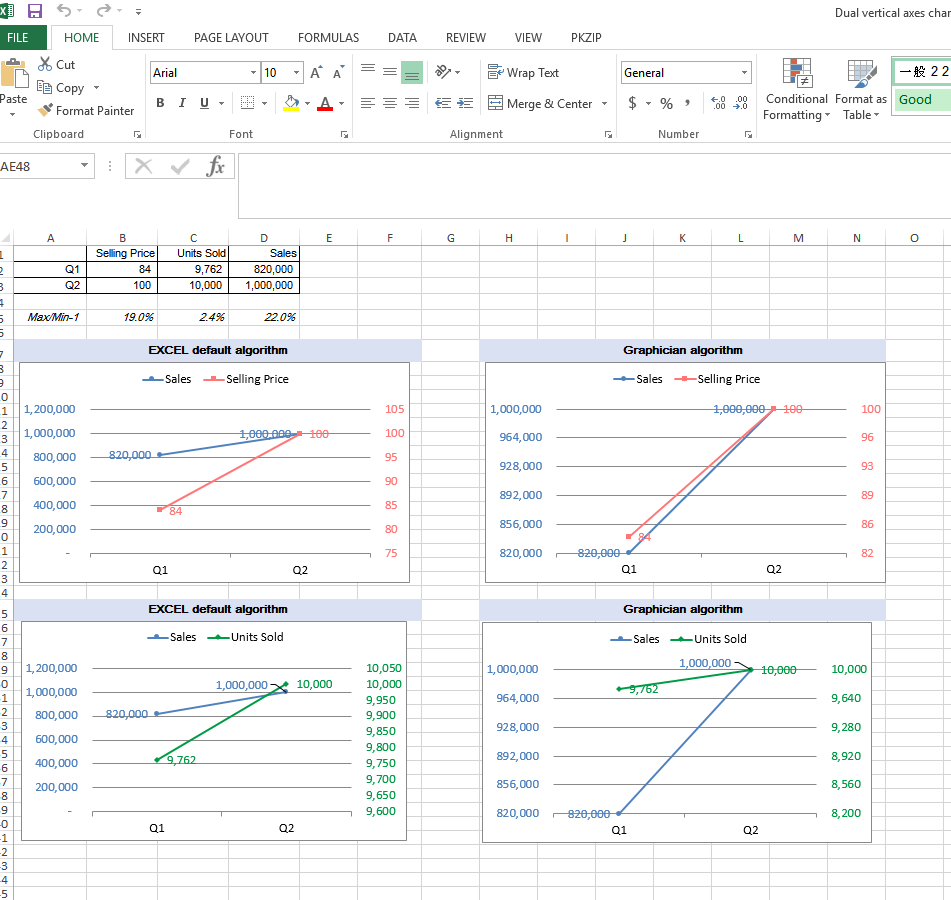951x900 pixels.
Task: Expand the General number format dropdown
Action: coord(744,72)
